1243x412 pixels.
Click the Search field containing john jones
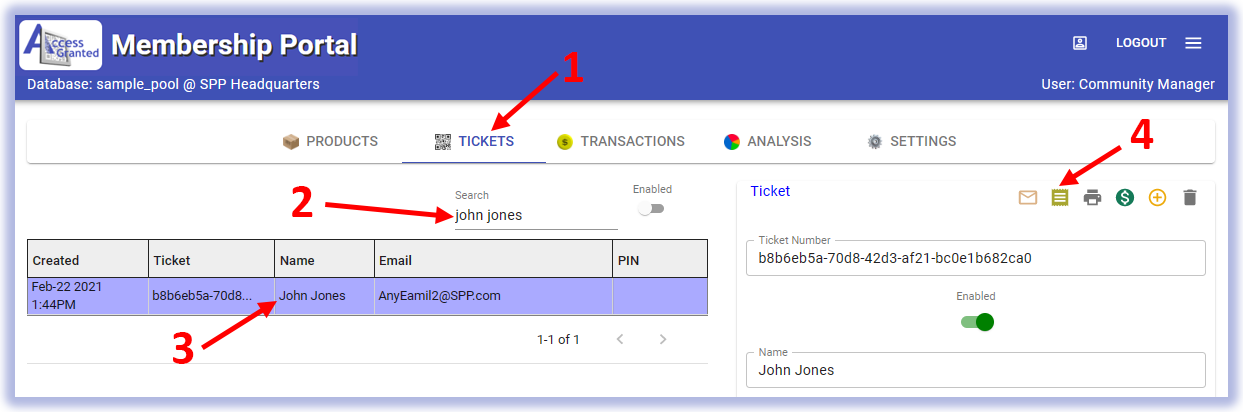coord(535,215)
